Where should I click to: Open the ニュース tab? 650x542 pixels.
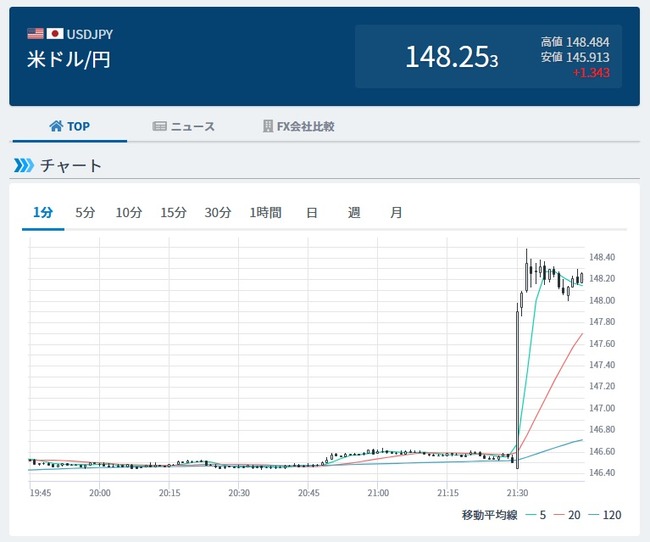click(x=184, y=127)
